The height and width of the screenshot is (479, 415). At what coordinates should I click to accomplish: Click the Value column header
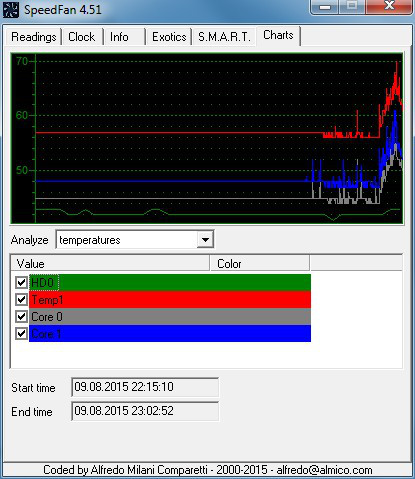tap(110, 264)
